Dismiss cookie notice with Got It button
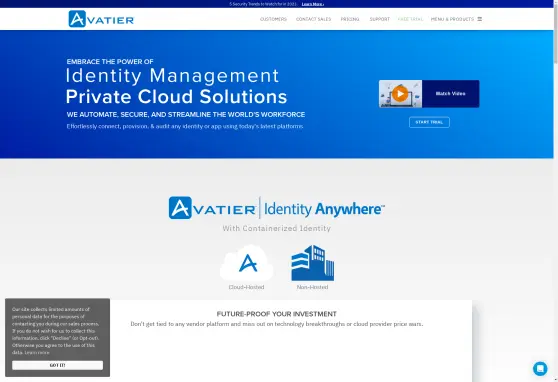Viewport: 558px width, 382px height. pyautogui.click(x=57, y=365)
